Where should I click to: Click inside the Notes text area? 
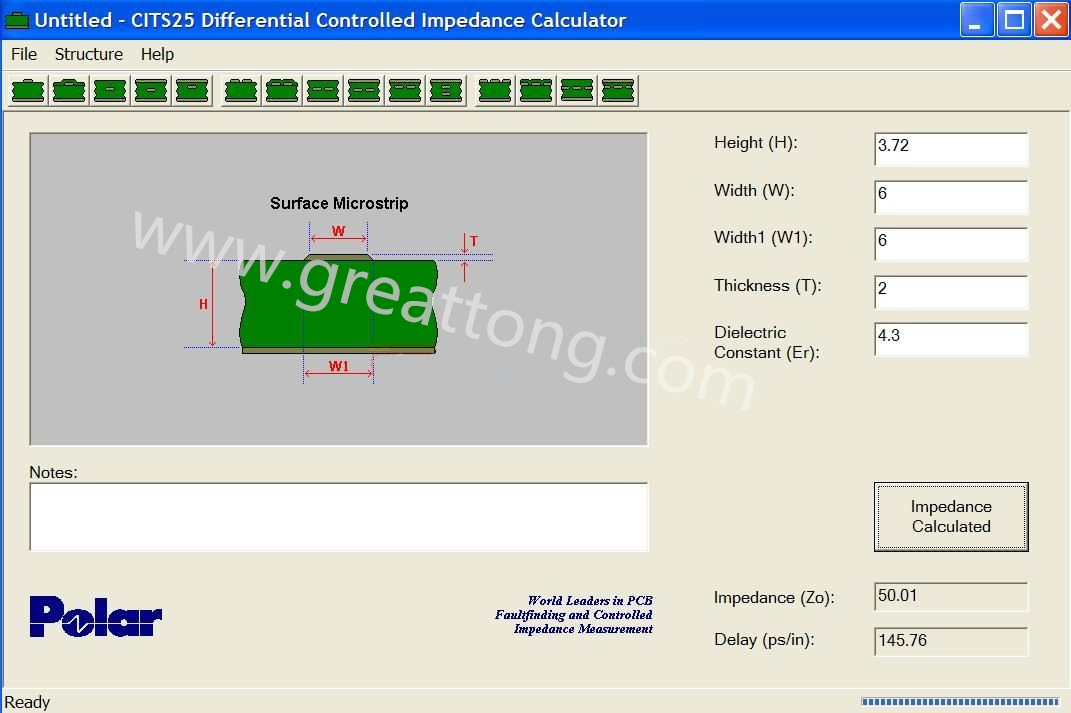pos(338,516)
